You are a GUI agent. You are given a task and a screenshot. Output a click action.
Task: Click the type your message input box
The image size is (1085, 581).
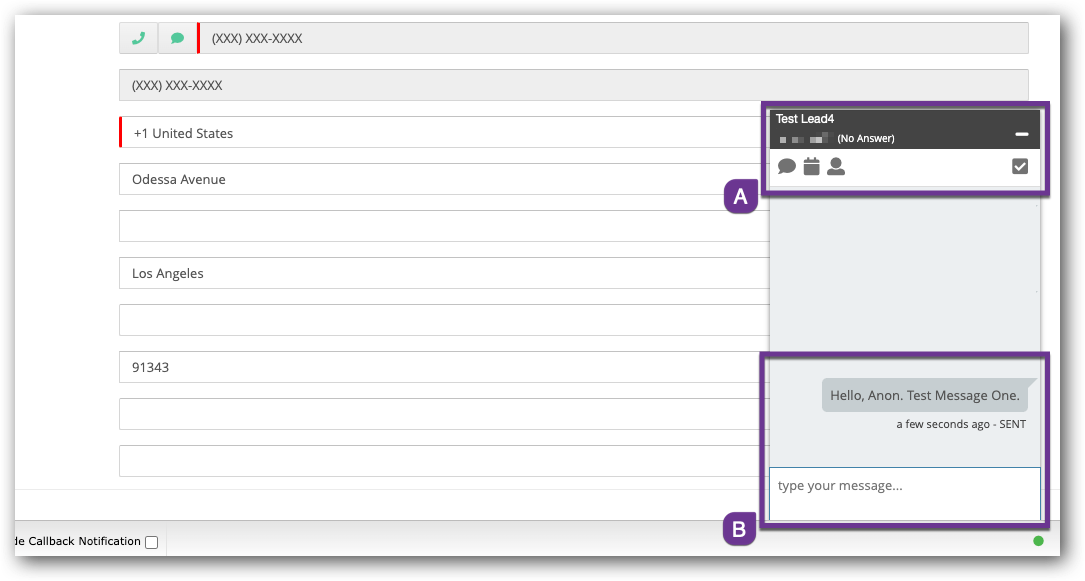[903, 493]
